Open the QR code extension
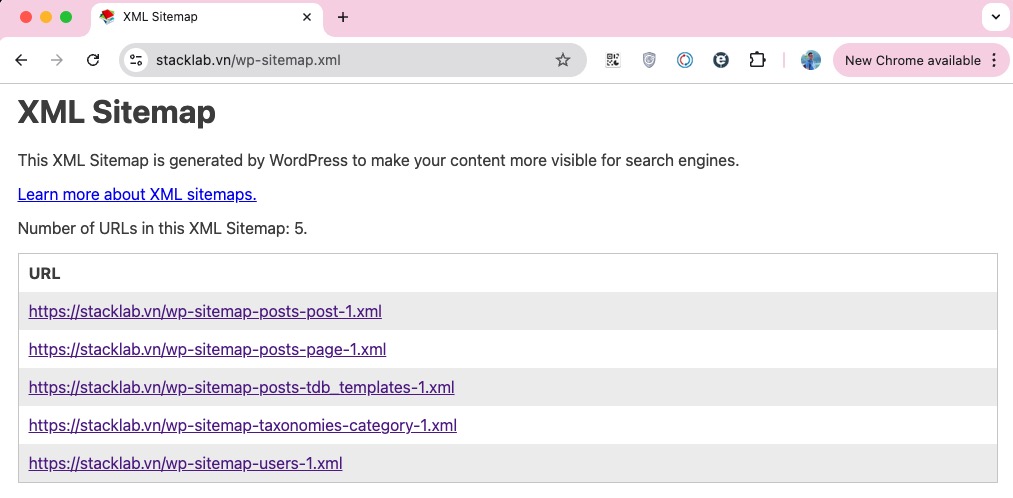Image resolution: width=1013 pixels, height=498 pixels. tap(612, 60)
